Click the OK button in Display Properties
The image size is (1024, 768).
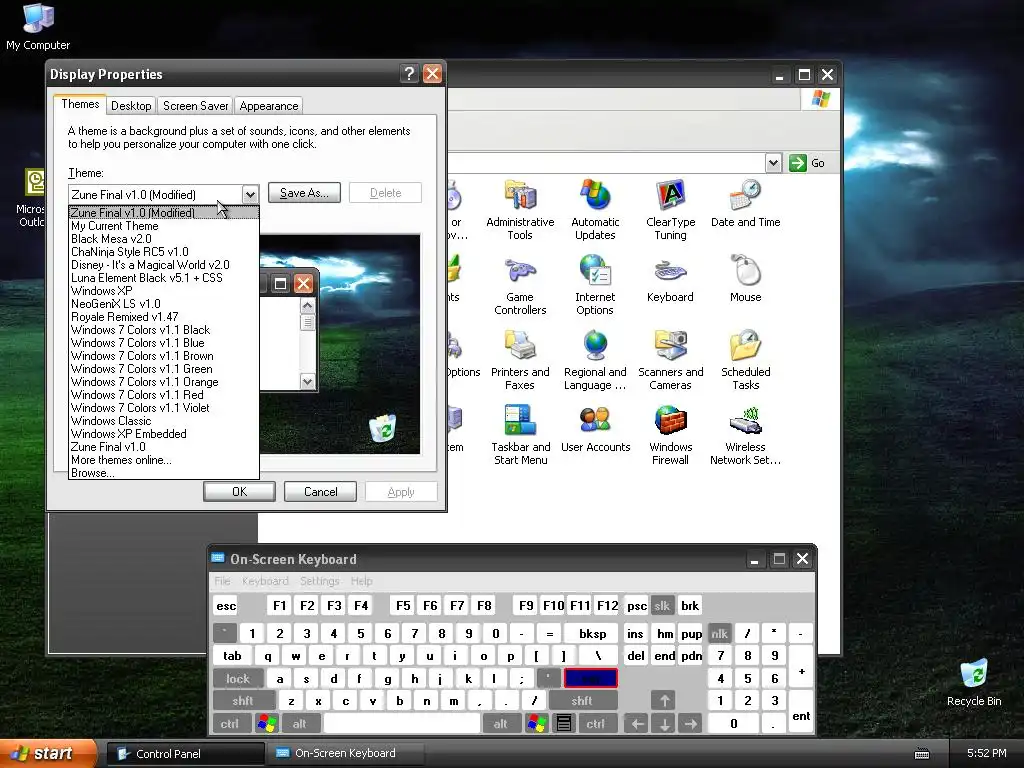[239, 492]
